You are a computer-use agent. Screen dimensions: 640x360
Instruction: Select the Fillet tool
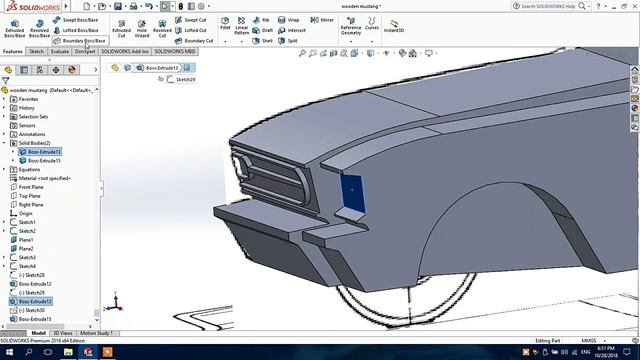[225, 23]
